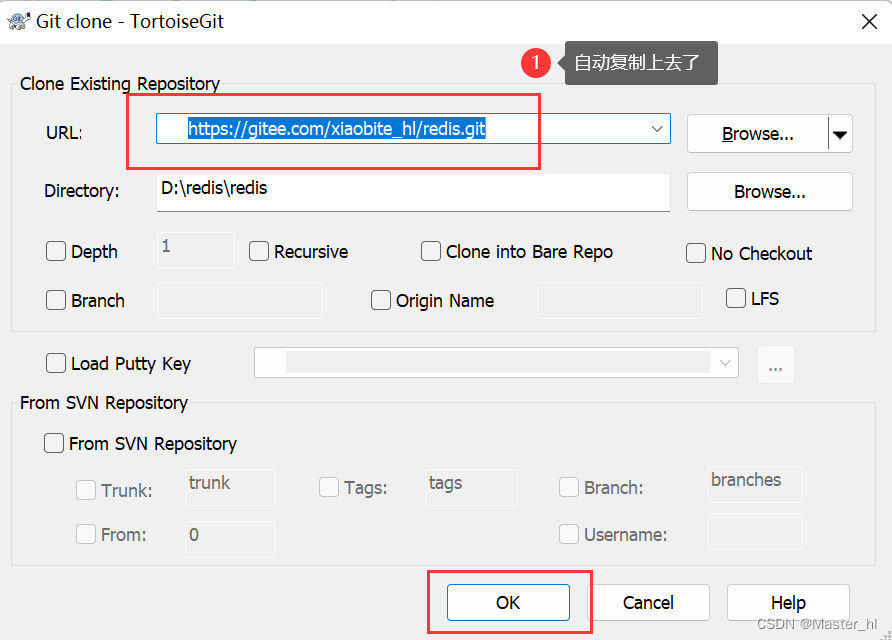Tick the Tags checkbox
This screenshot has height=640, width=892.
[329, 487]
